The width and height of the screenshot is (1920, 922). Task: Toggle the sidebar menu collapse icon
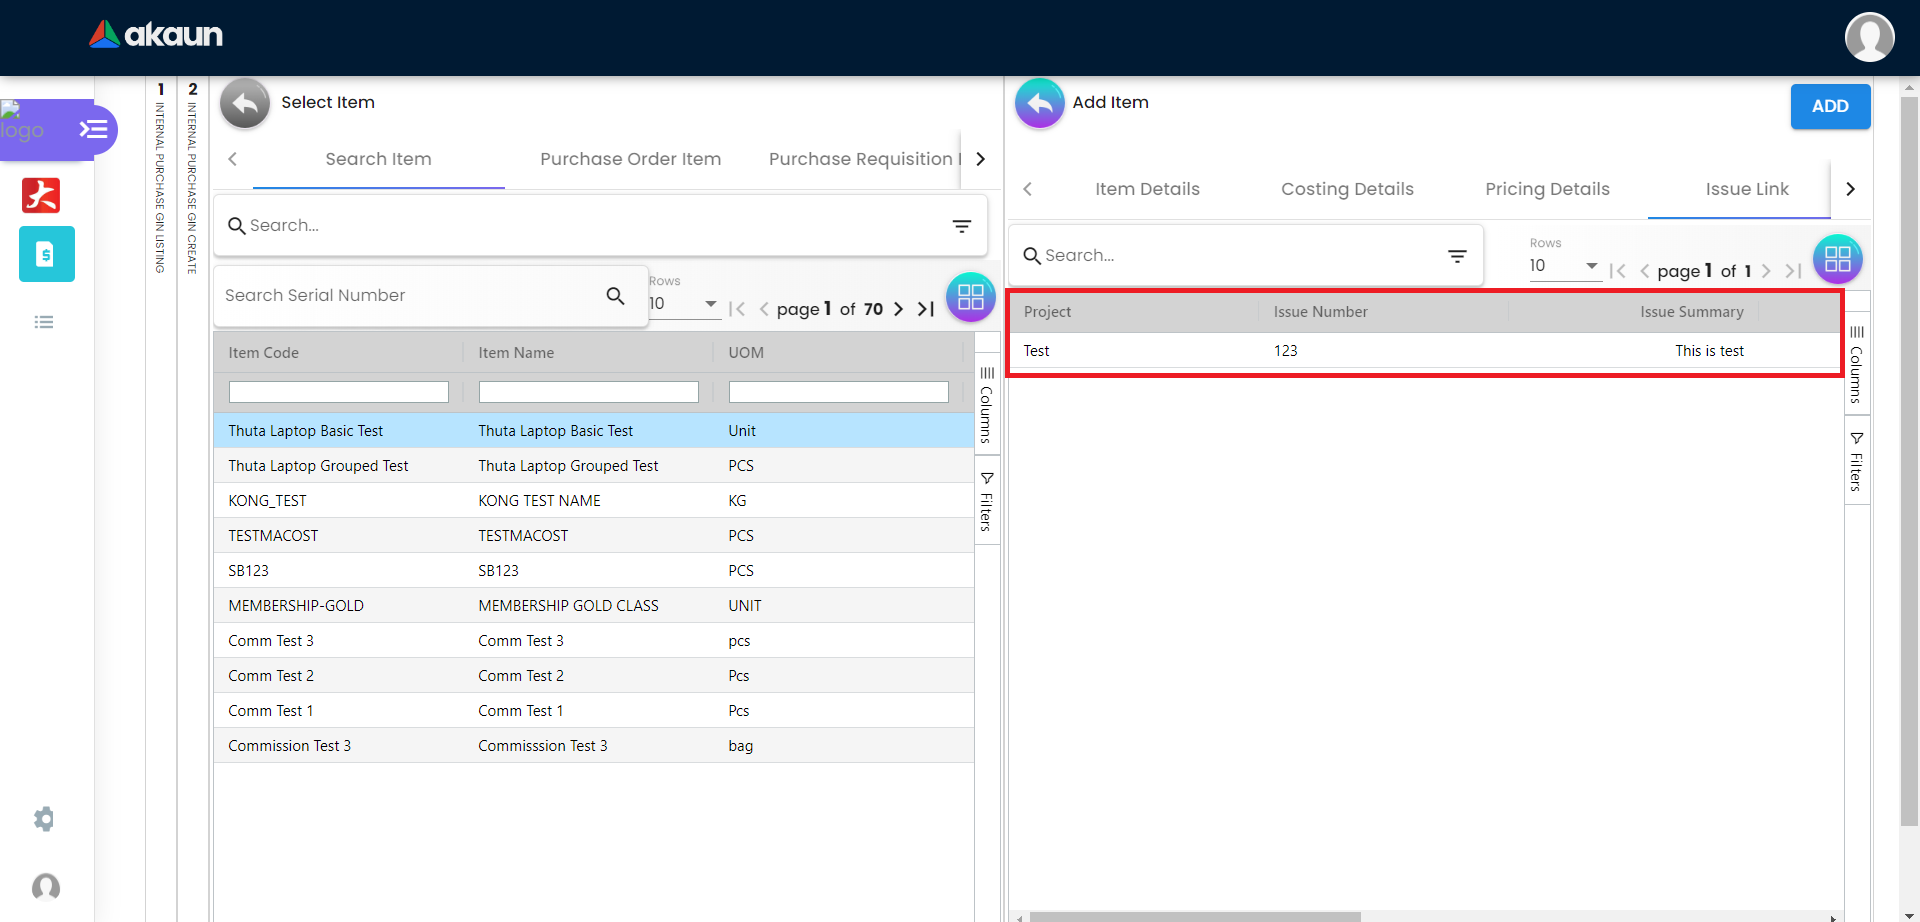94,129
